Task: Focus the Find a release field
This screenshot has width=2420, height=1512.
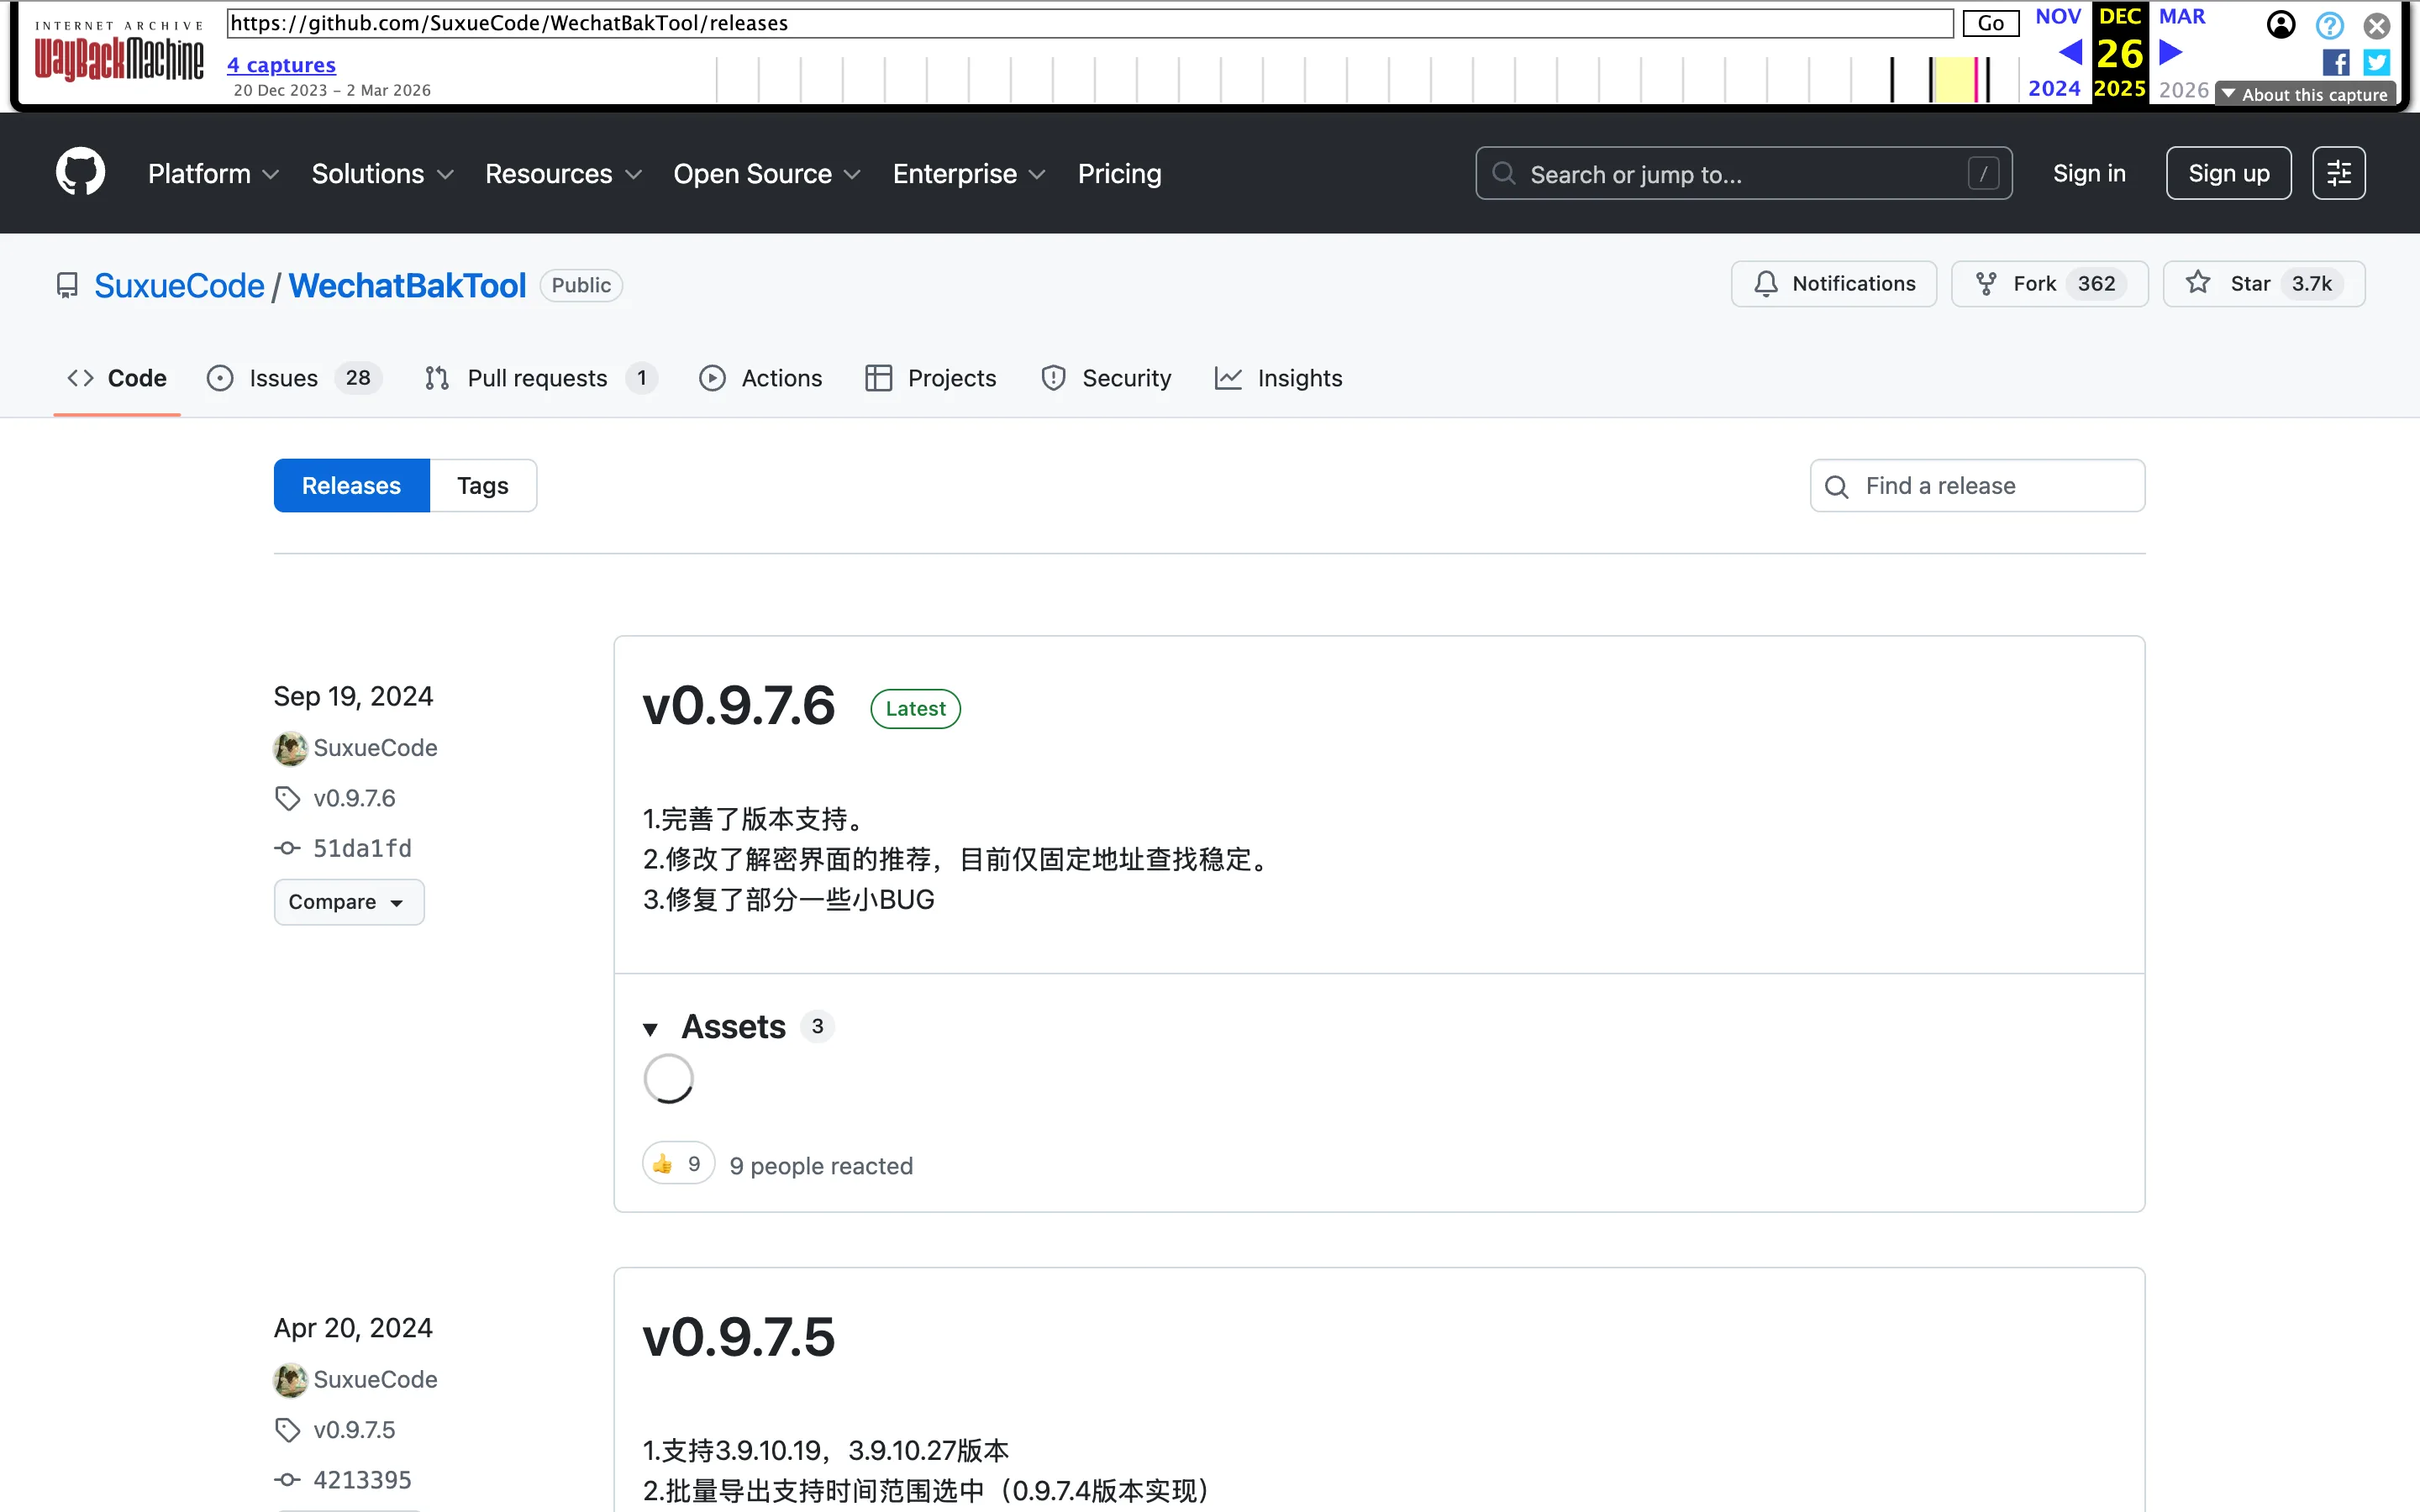Action: (1977, 486)
